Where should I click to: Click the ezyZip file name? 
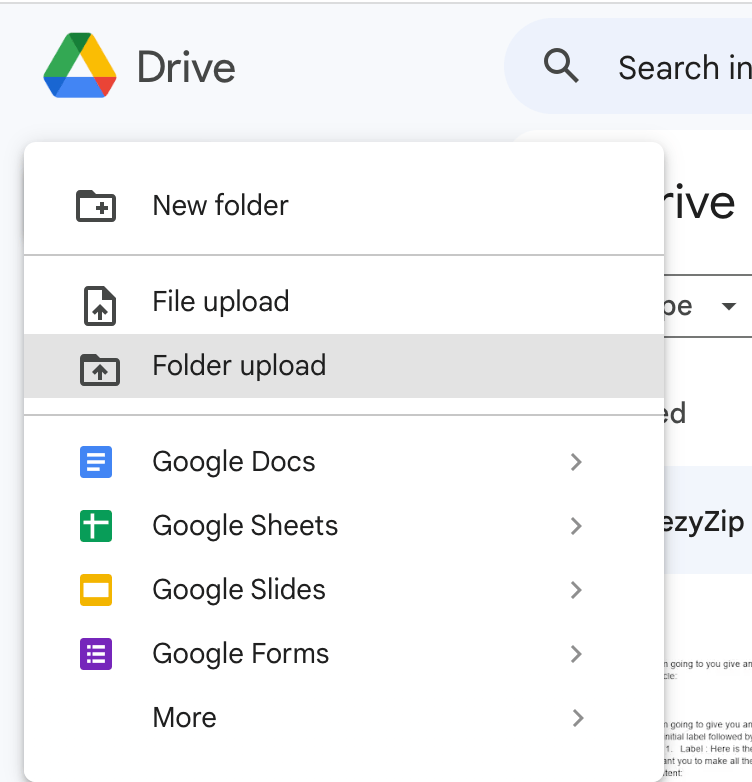click(x=704, y=522)
